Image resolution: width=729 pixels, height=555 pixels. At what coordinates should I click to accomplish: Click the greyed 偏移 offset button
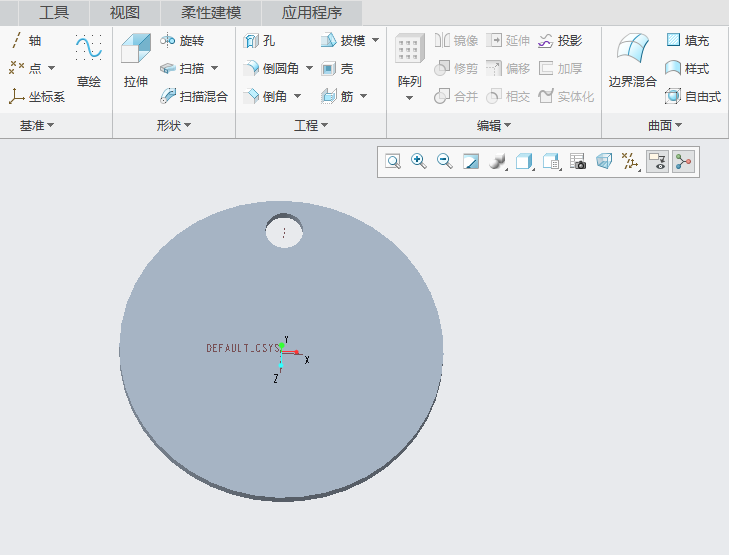(508, 69)
